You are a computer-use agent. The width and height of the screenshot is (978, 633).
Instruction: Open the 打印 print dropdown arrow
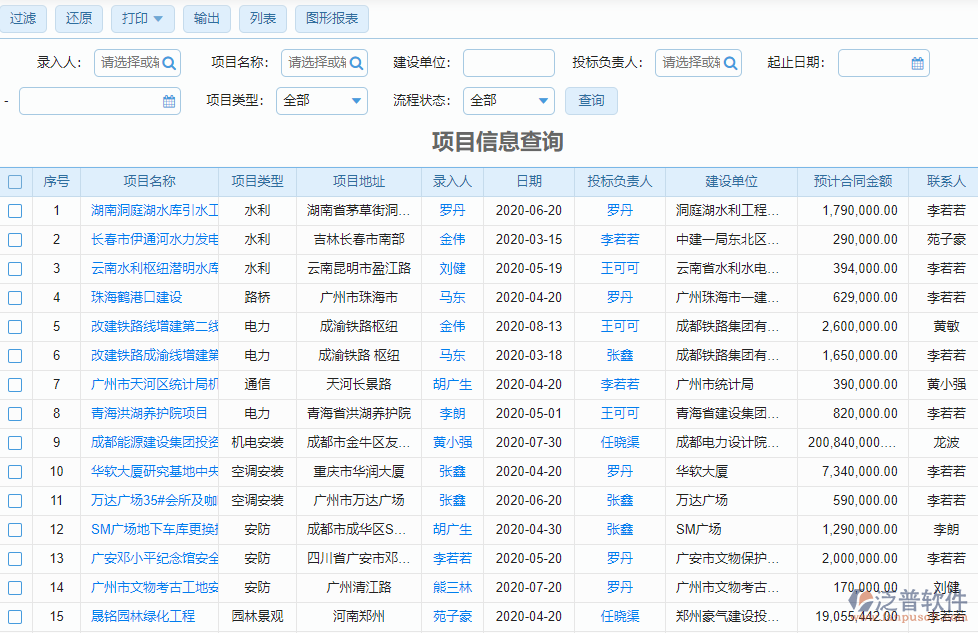[158, 18]
